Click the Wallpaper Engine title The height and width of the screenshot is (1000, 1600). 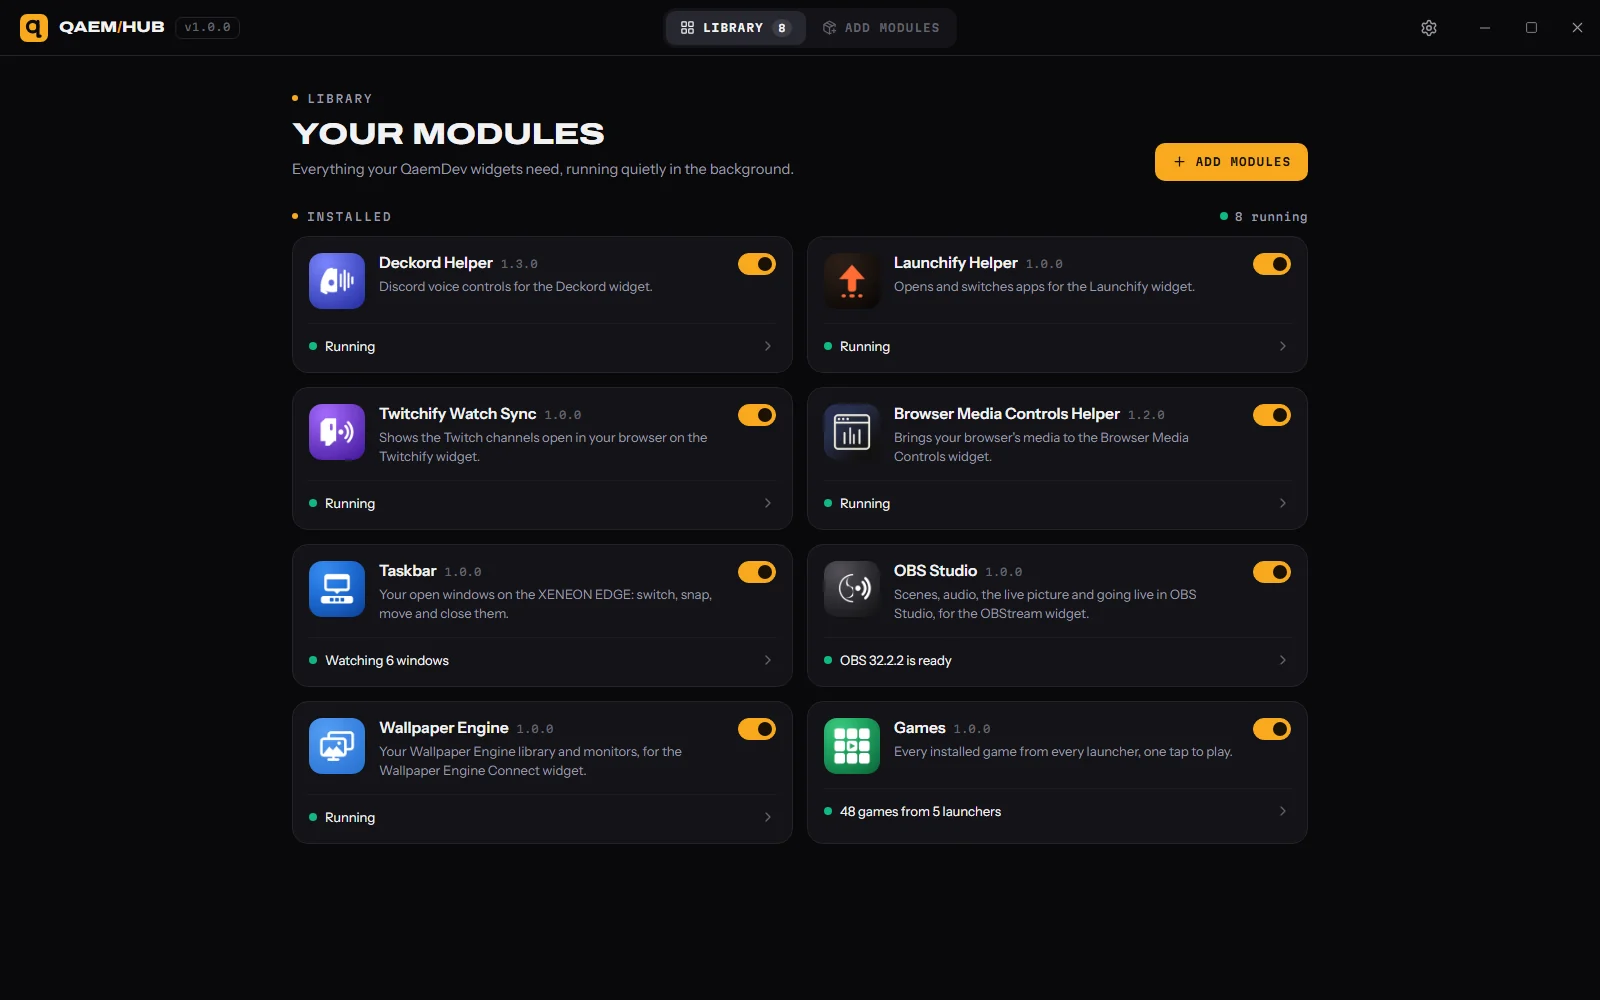coord(444,728)
